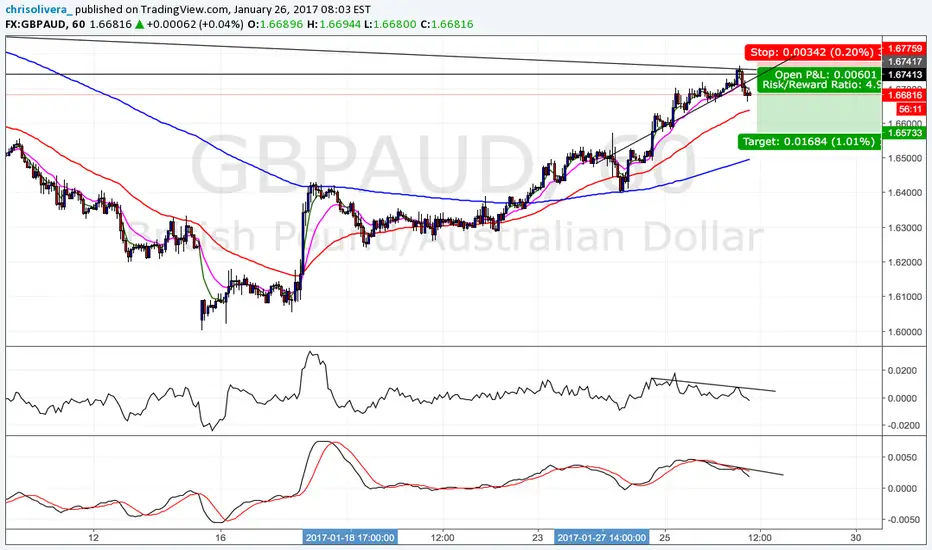Click the 1.67759 red price tag

pos(904,49)
